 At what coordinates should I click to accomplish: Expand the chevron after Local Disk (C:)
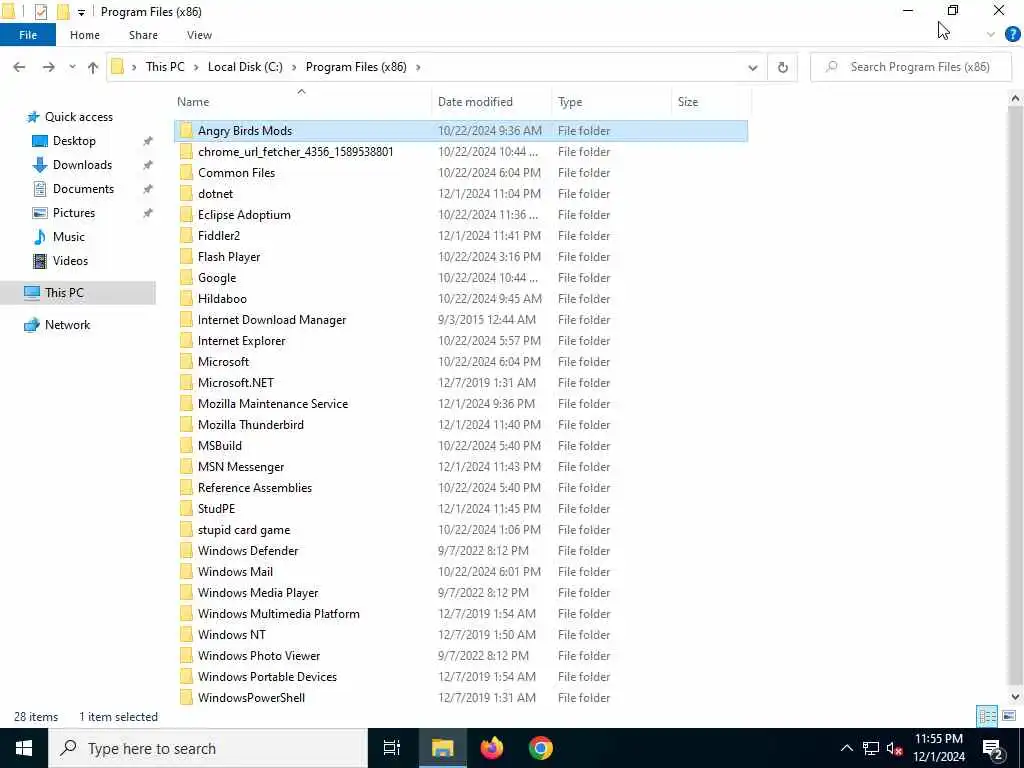click(x=294, y=67)
